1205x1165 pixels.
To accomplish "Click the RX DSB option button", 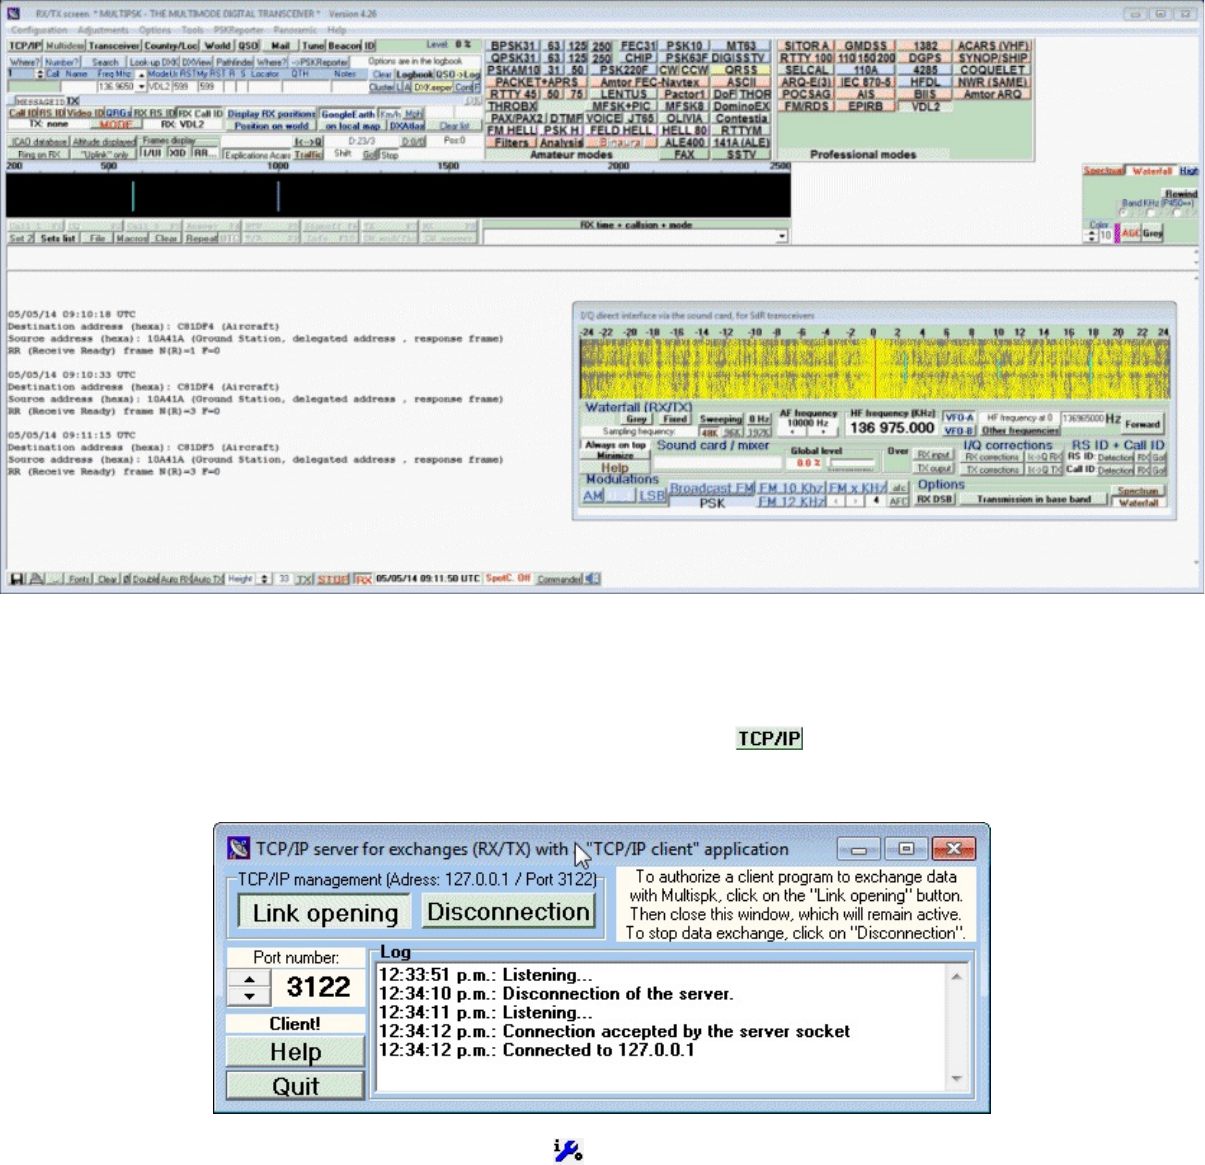I will (934, 499).
